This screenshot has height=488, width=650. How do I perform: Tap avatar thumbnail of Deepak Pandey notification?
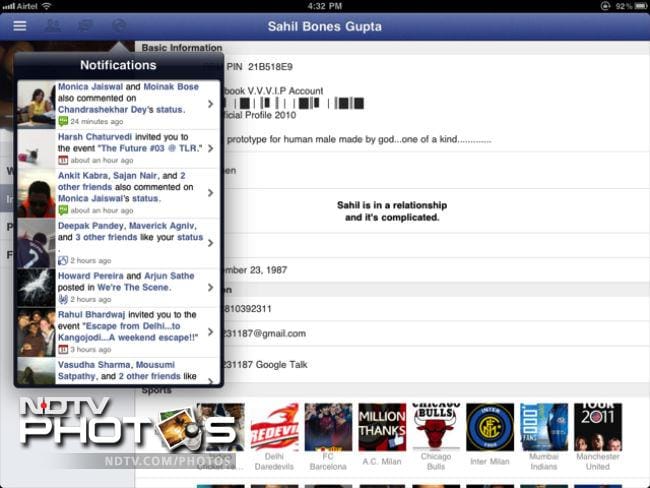[x=36, y=243]
